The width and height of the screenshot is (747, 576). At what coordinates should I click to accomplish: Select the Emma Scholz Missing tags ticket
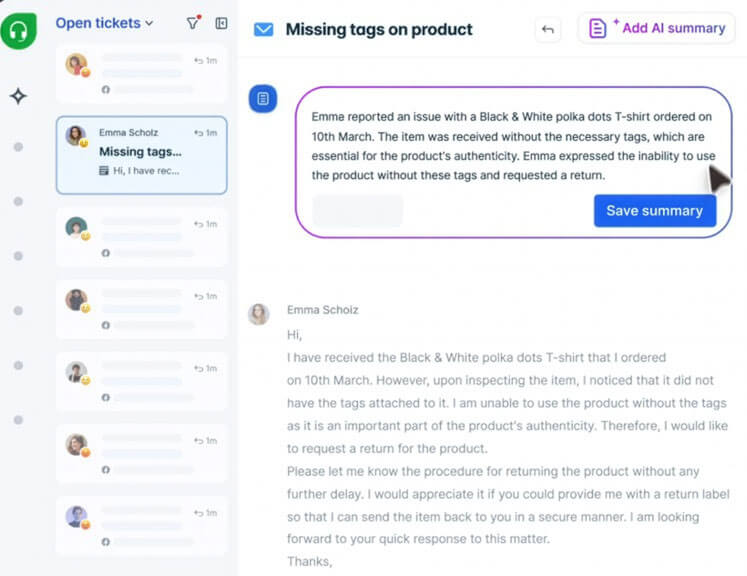pos(141,154)
